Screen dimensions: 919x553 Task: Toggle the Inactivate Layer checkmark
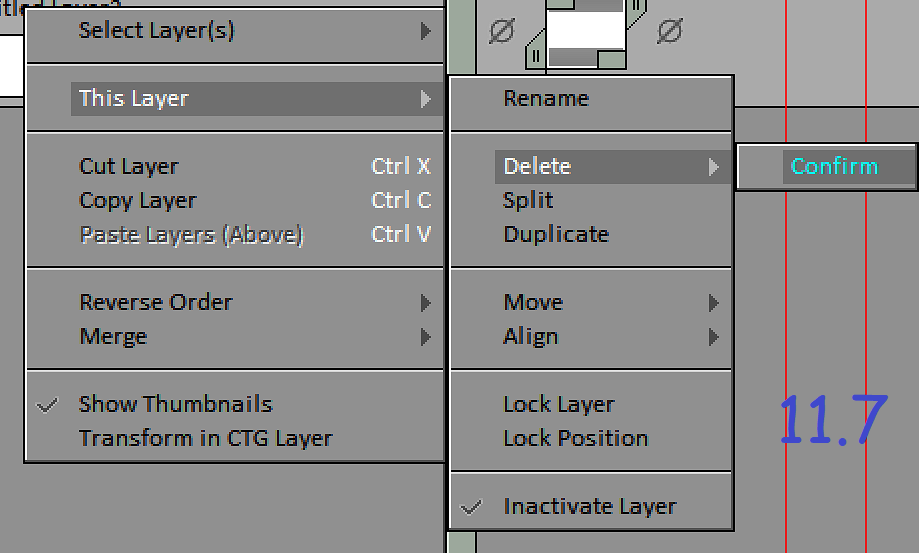coord(471,507)
